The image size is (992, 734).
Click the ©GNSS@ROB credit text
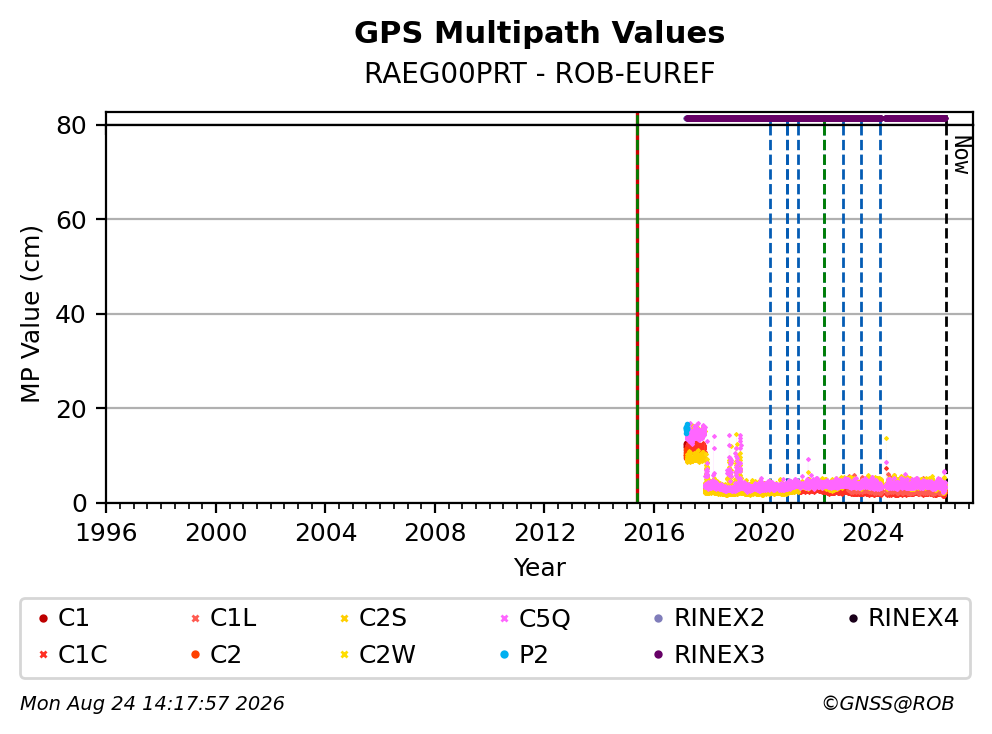tap(888, 704)
